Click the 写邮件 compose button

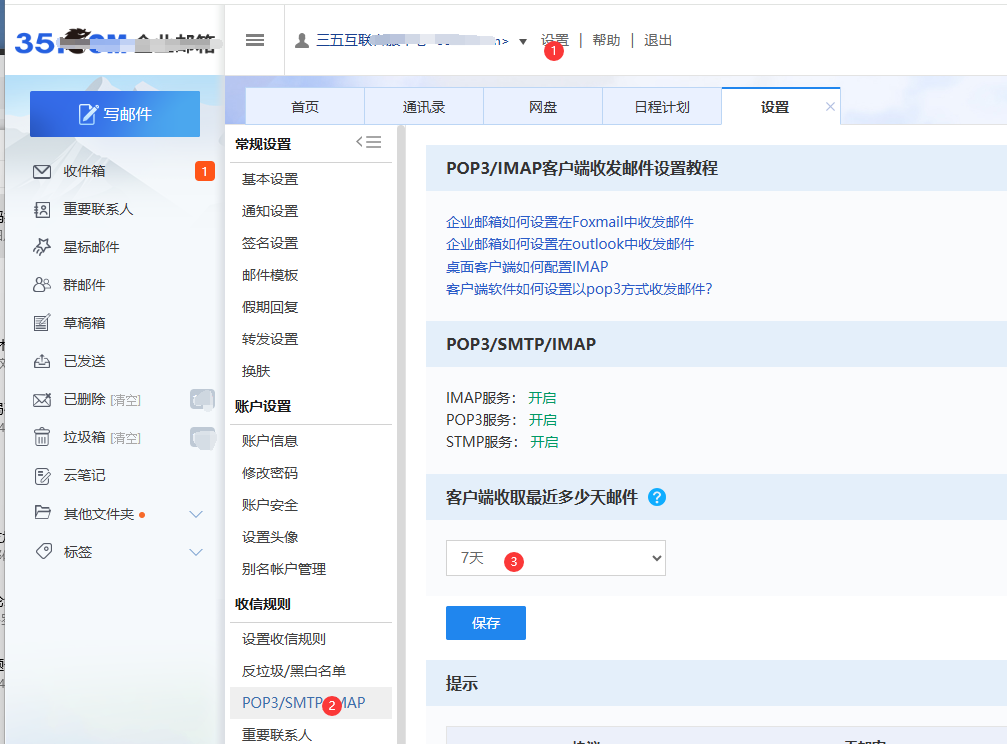tap(115, 114)
